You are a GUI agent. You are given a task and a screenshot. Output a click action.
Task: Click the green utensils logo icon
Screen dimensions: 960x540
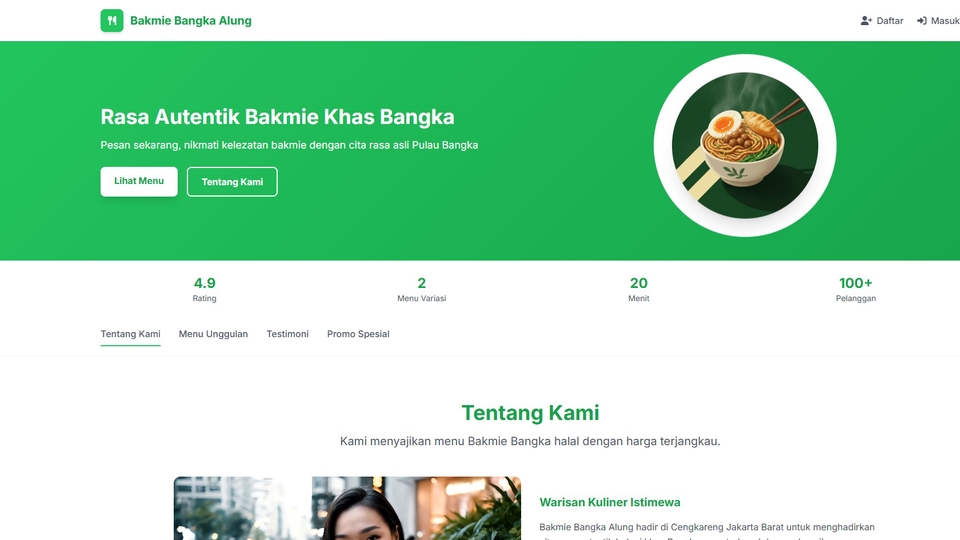click(x=111, y=20)
